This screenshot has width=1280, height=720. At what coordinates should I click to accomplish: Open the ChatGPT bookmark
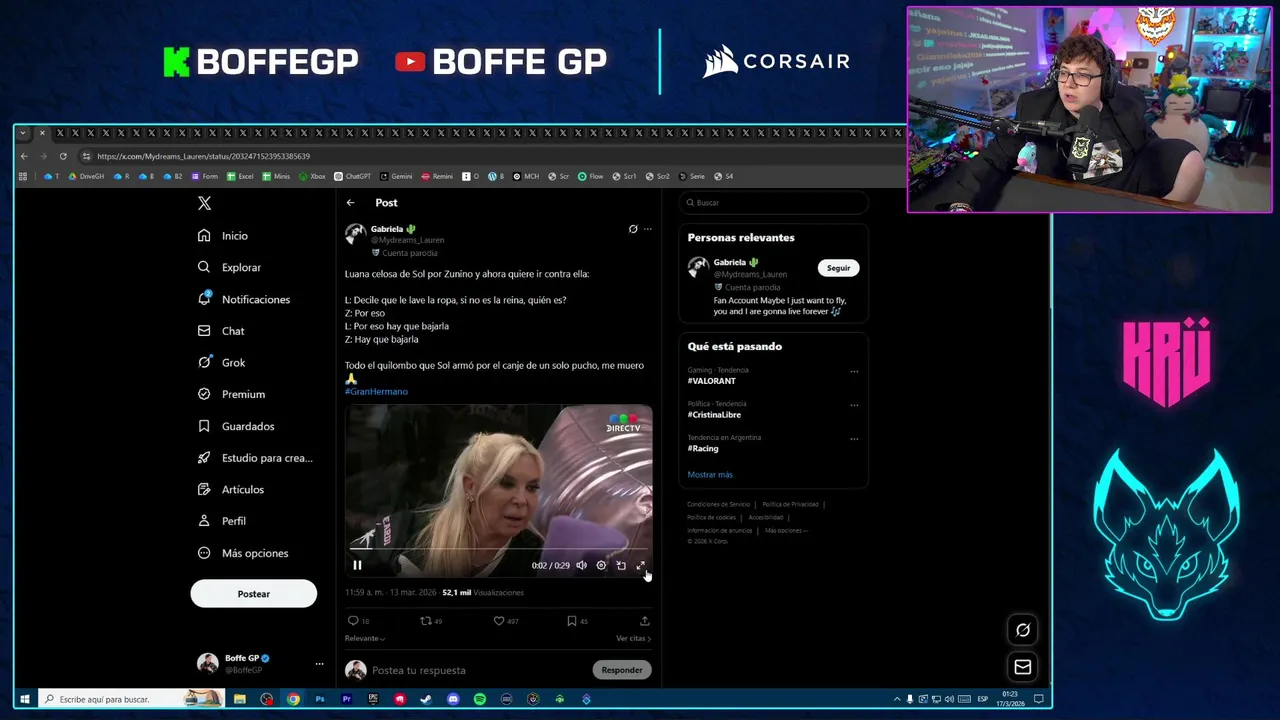(x=352, y=176)
